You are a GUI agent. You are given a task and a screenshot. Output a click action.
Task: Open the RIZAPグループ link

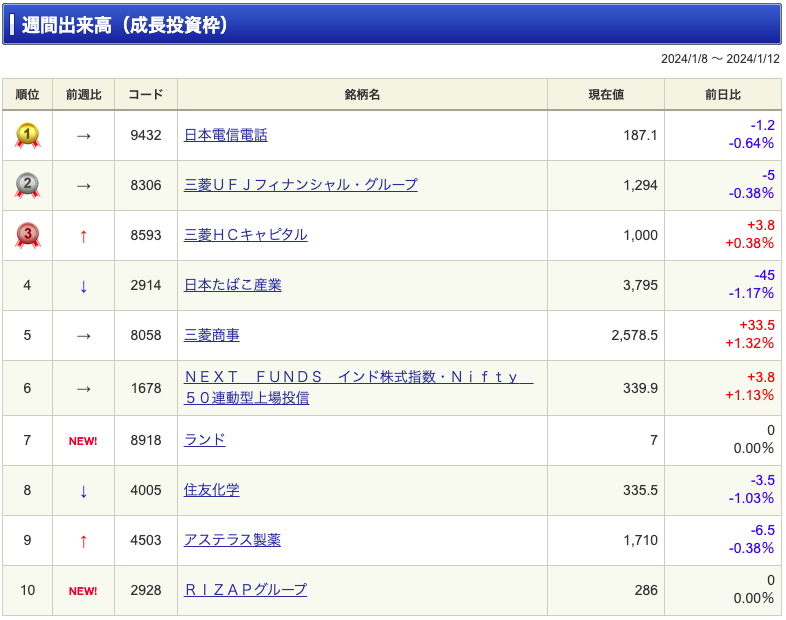[246, 589]
